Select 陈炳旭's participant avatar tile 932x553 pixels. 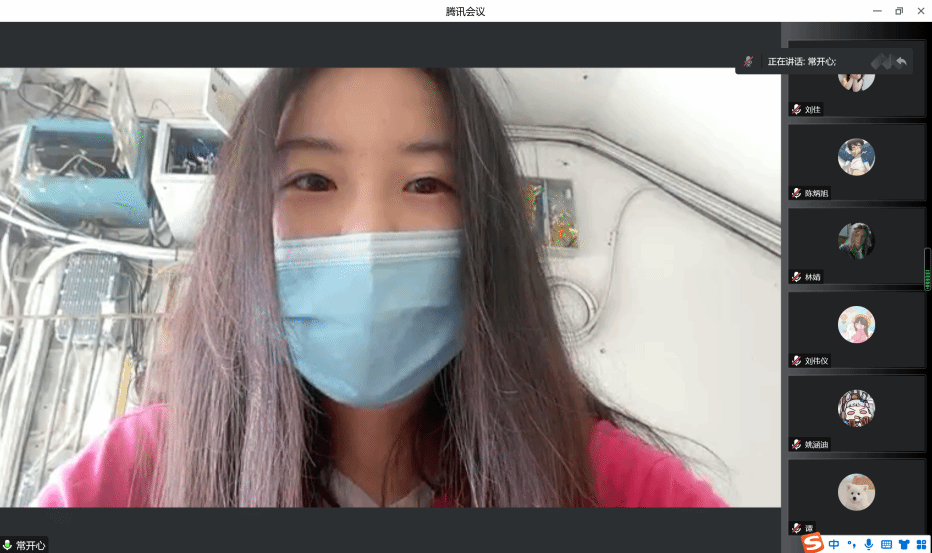coord(856,157)
